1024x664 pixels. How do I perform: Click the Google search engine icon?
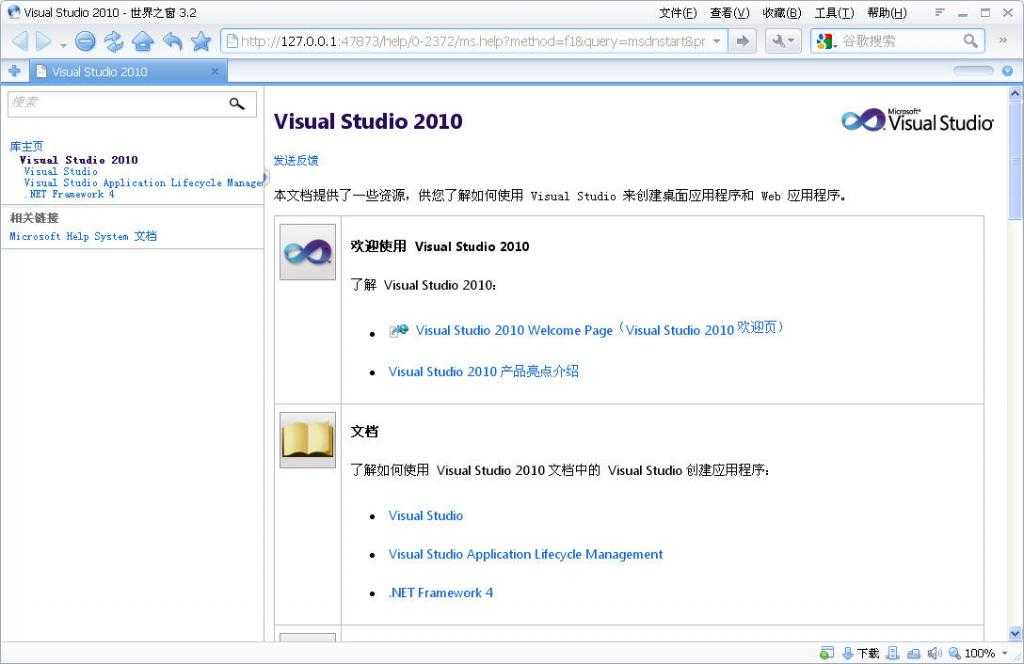[825, 41]
